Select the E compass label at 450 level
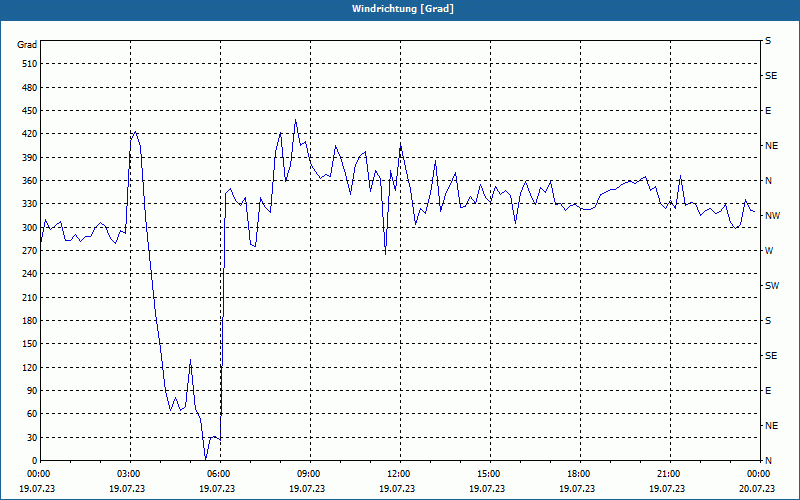Image resolution: width=800 pixels, height=500 pixels. (768, 111)
